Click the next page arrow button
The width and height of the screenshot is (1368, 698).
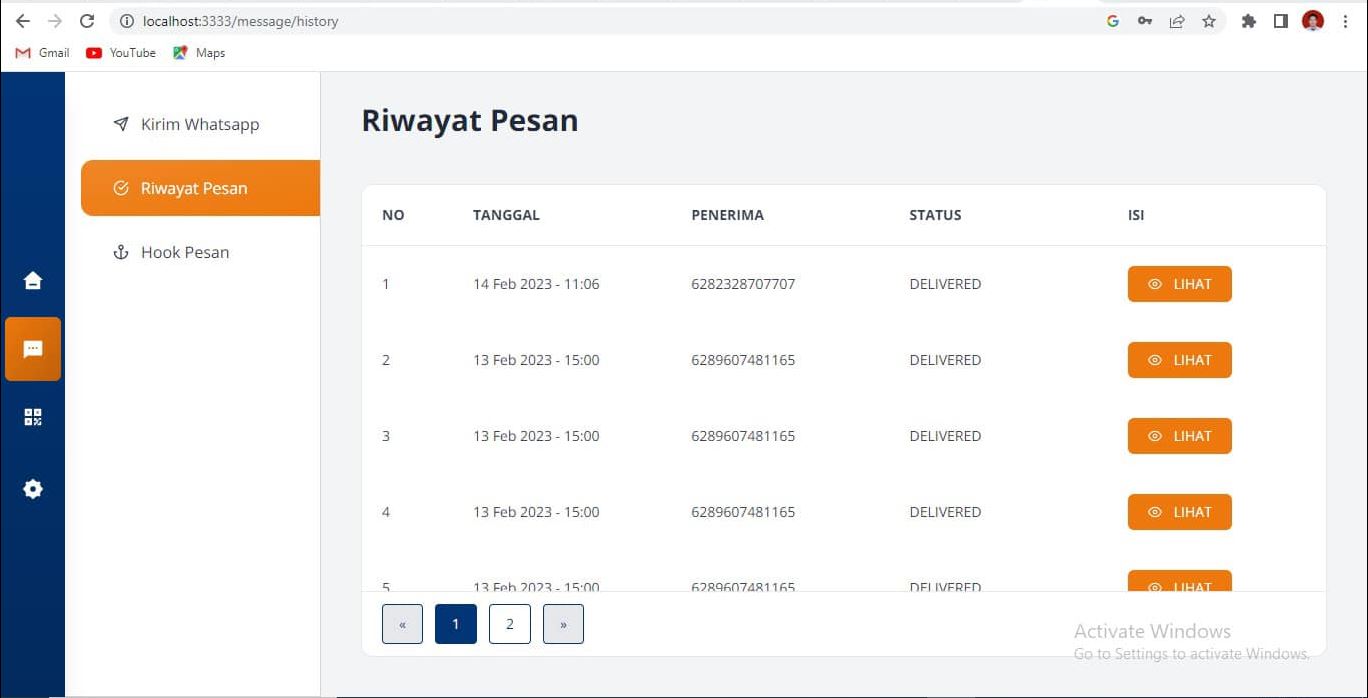tap(563, 624)
